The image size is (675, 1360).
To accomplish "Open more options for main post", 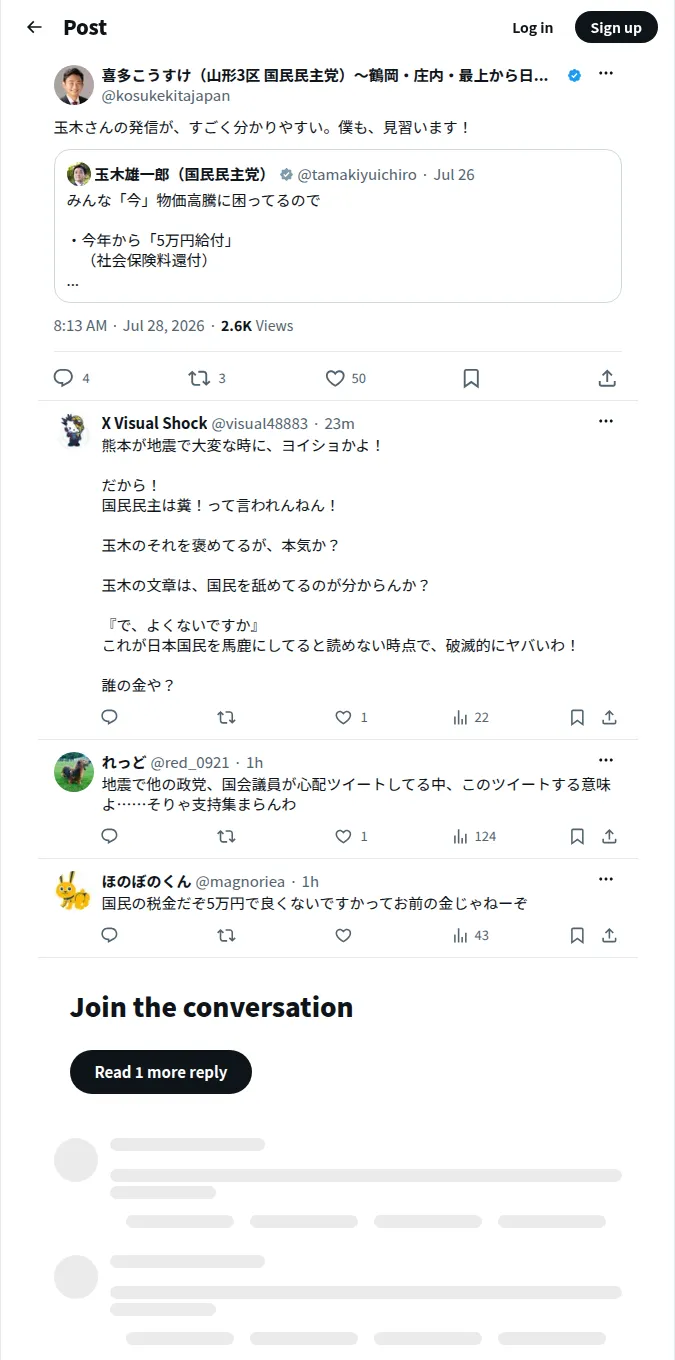I will [x=606, y=74].
